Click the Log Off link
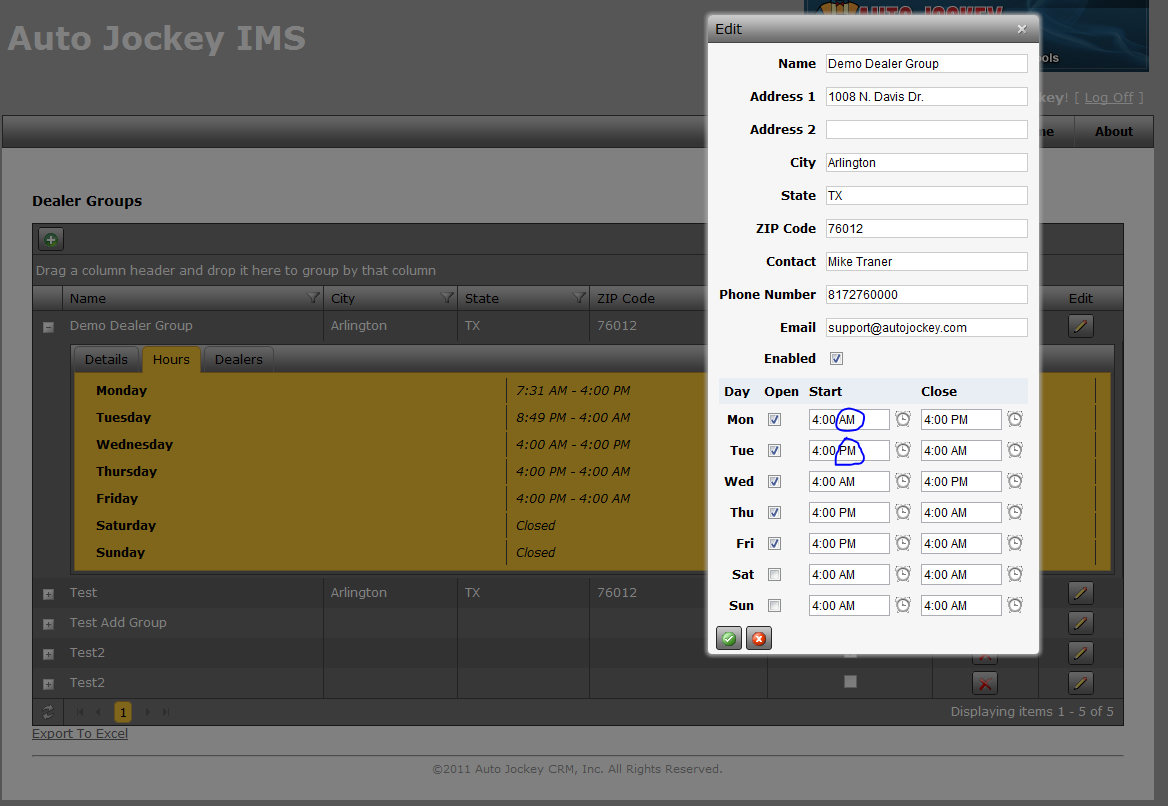 point(1108,98)
